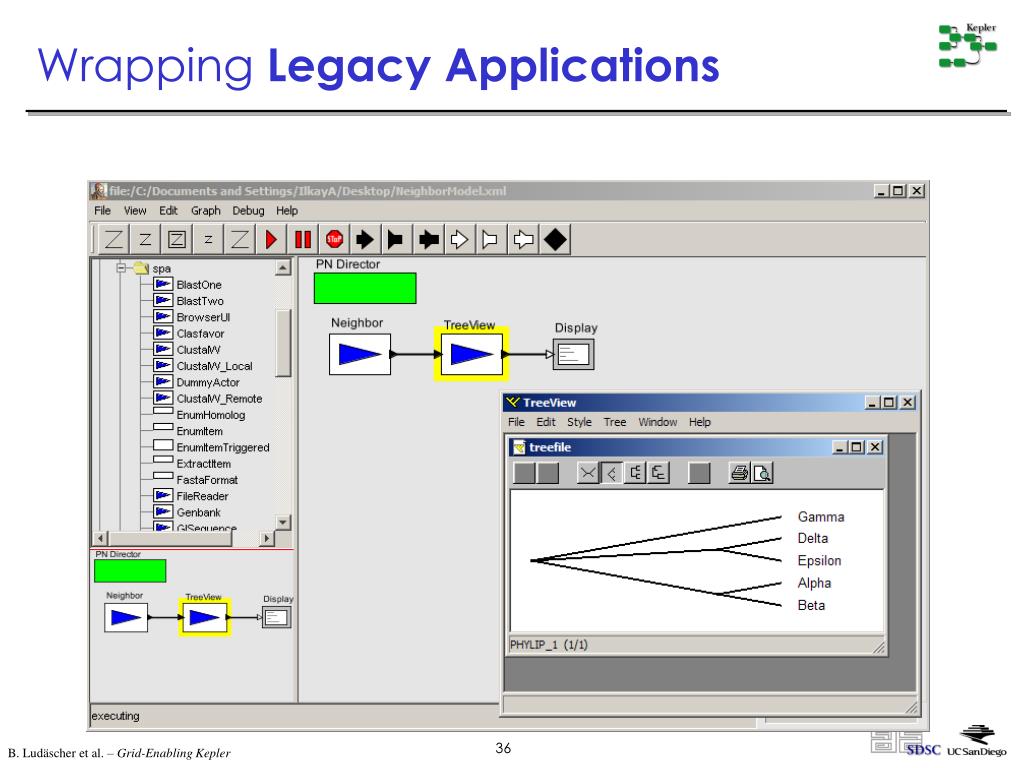Select the FastaFormat entry
The height and width of the screenshot is (768, 1024).
point(196,480)
